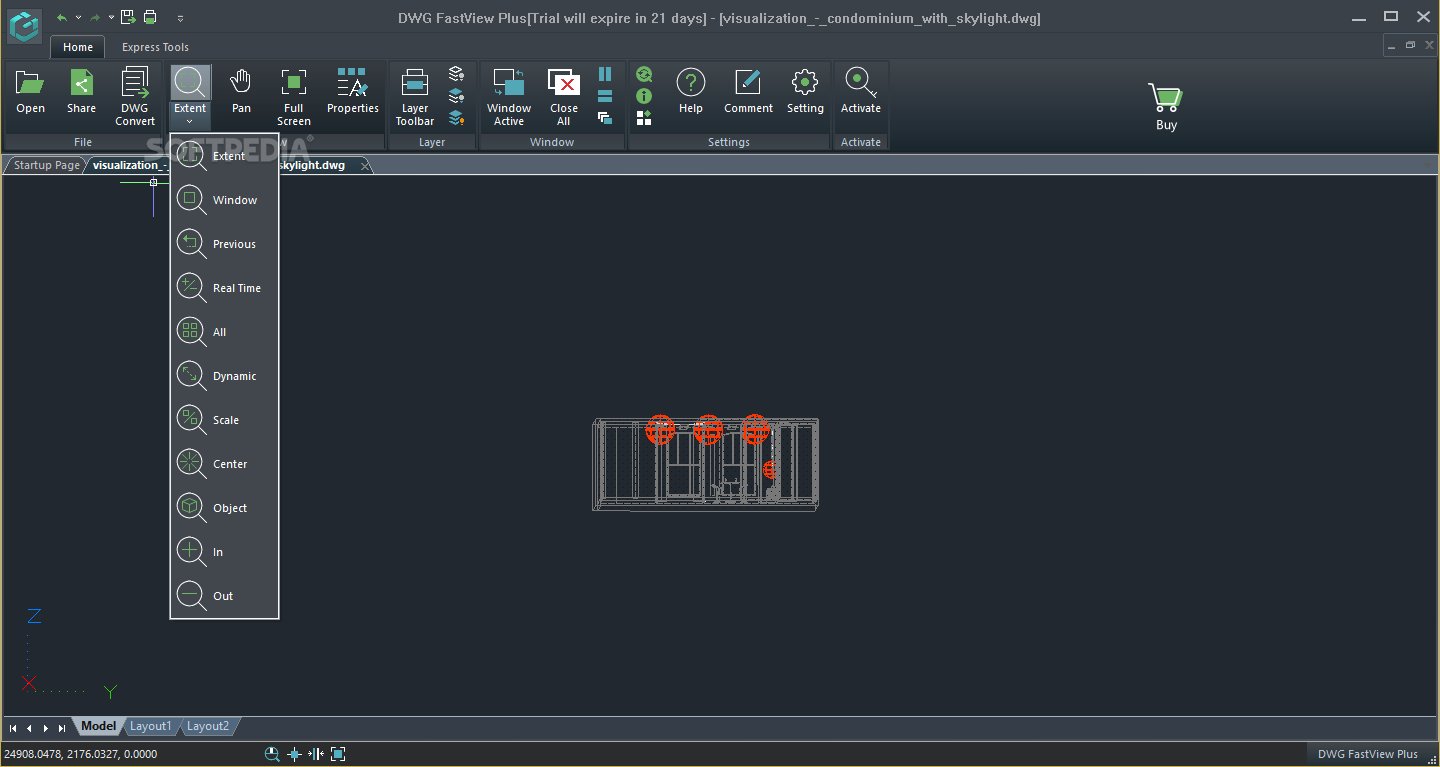Close all drawings with Close All
The height and width of the screenshot is (767, 1440).
[x=564, y=97]
